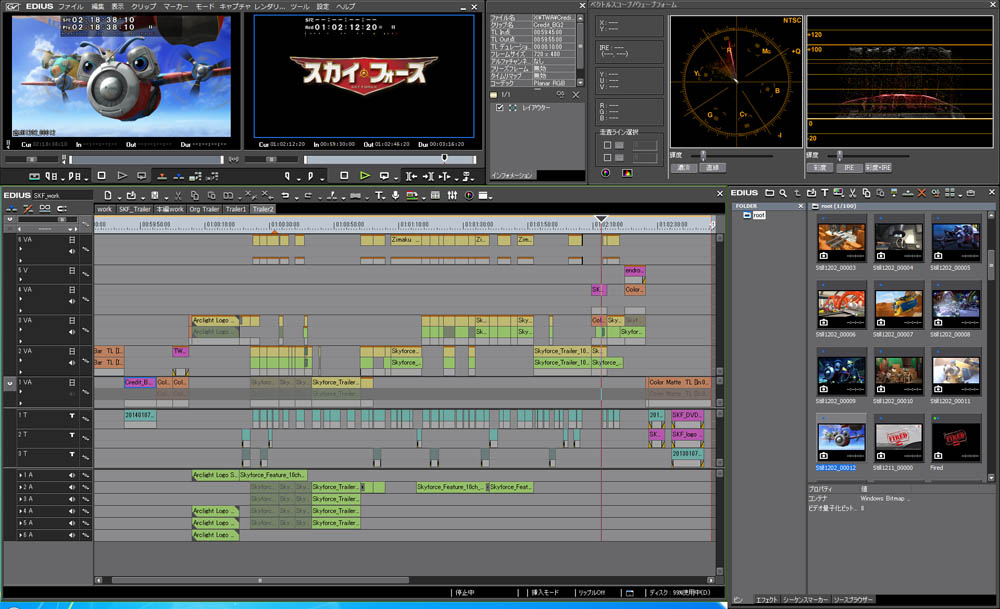The width and height of the screenshot is (1000, 609).
Task: Click the Voice-over microphone icon
Action: pyautogui.click(x=395, y=195)
